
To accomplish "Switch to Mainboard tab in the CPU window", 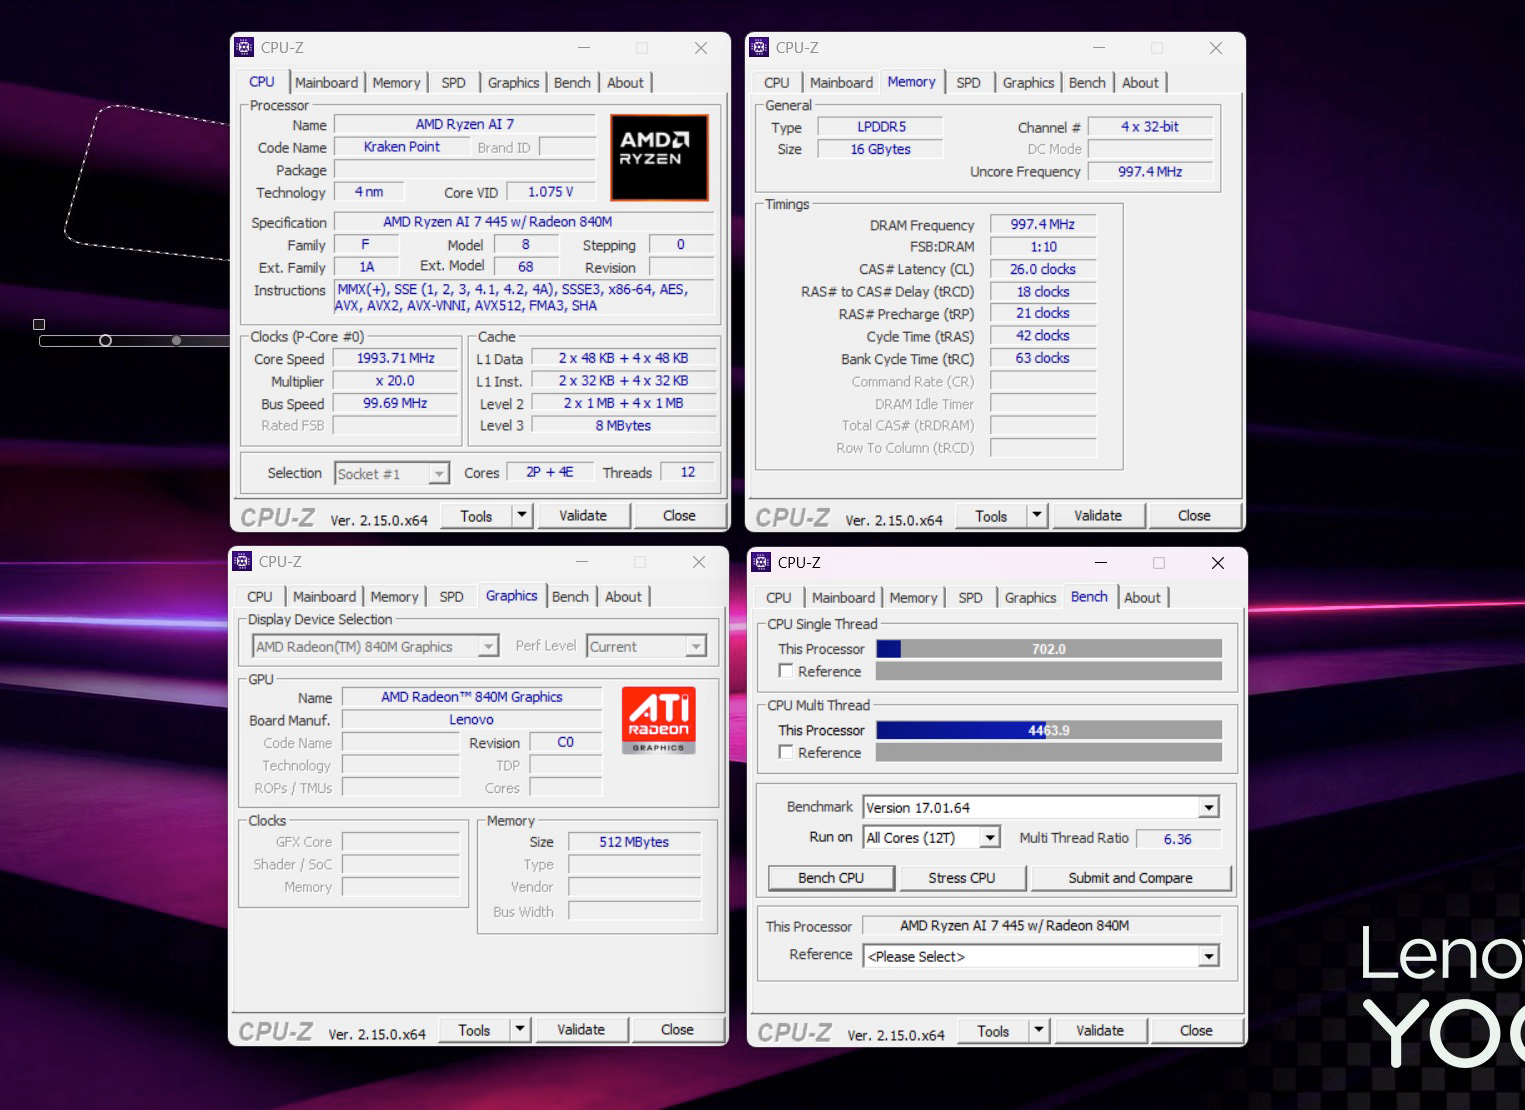I will tap(326, 83).
